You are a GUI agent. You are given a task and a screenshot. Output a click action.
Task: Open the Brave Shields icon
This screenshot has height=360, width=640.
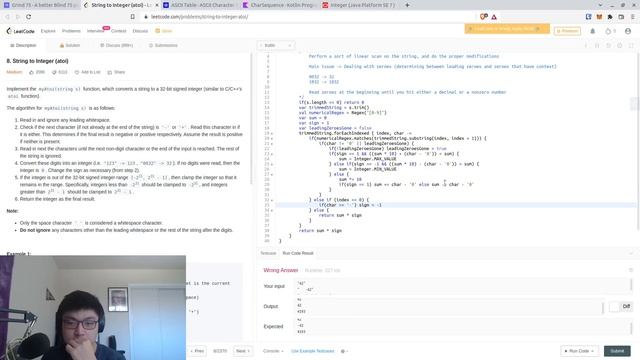pos(483,17)
